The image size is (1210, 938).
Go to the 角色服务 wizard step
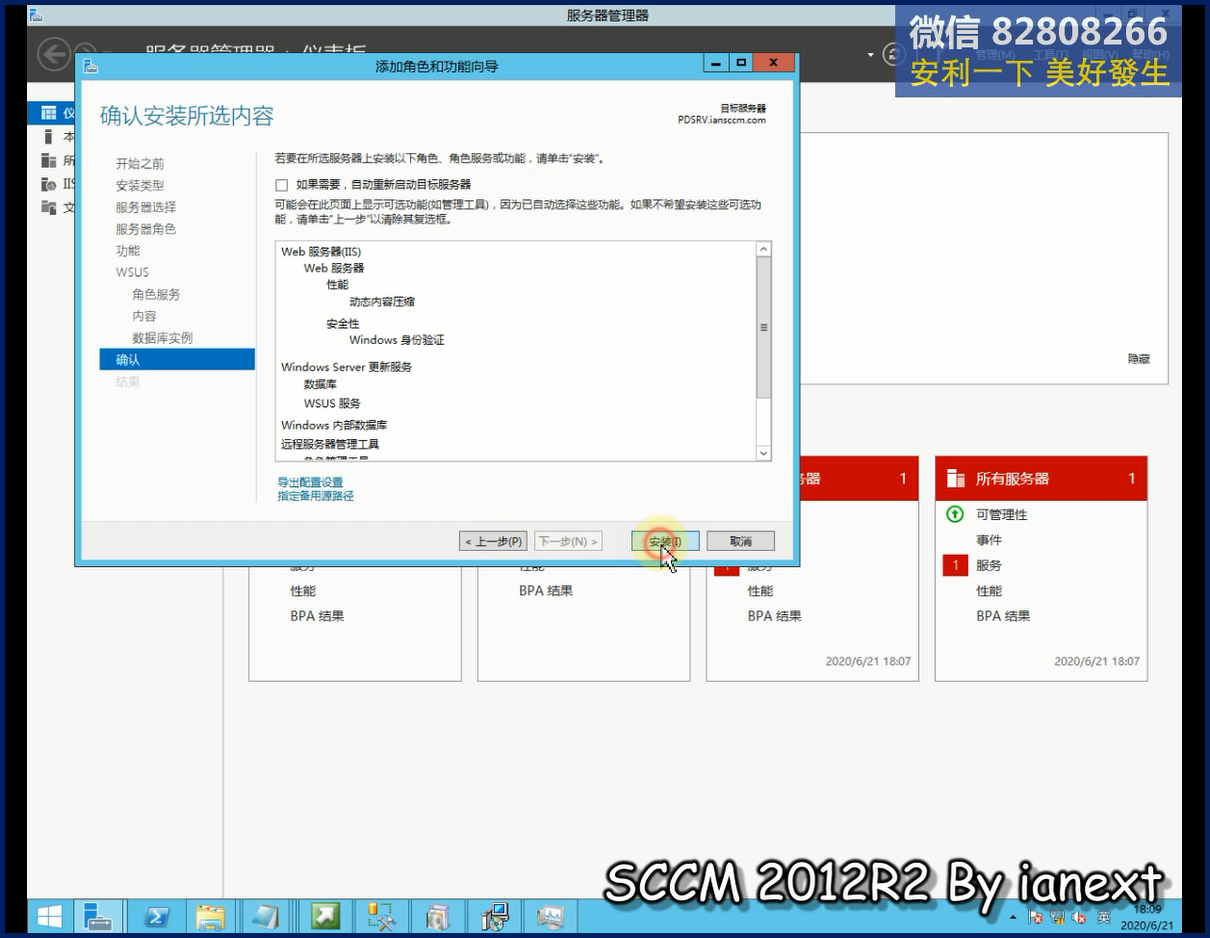tap(156, 295)
